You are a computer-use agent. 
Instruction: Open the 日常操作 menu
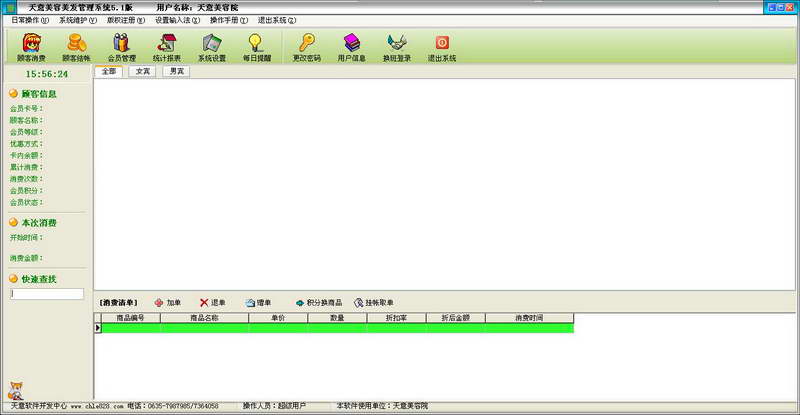coord(30,20)
